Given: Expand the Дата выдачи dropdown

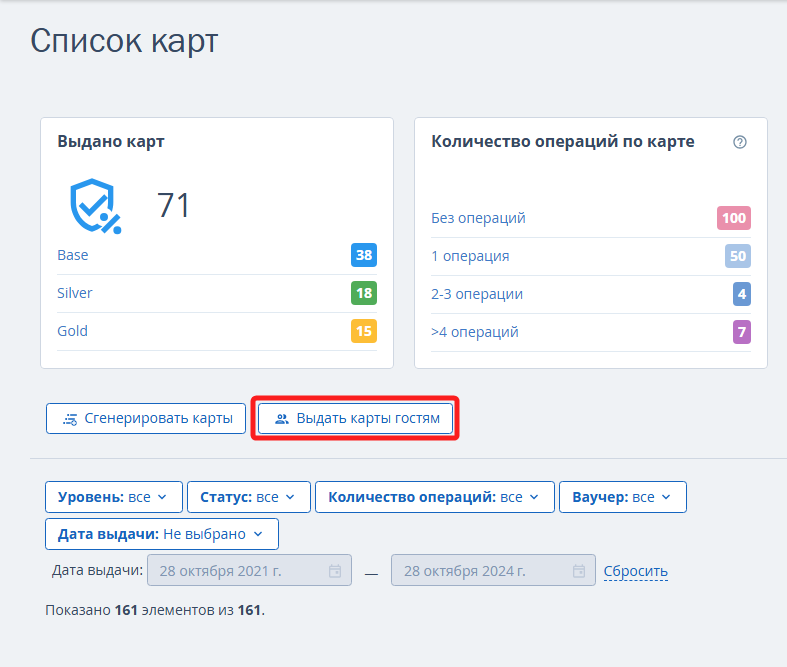Looking at the screenshot, I should 162,534.
